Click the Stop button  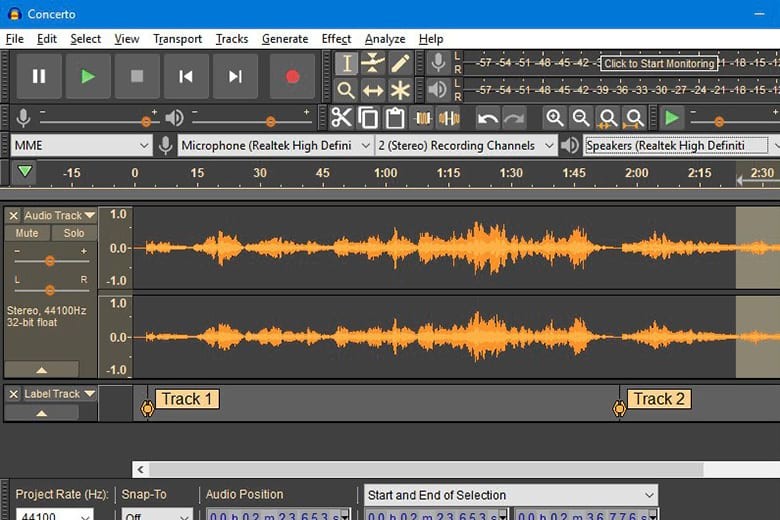tap(137, 76)
